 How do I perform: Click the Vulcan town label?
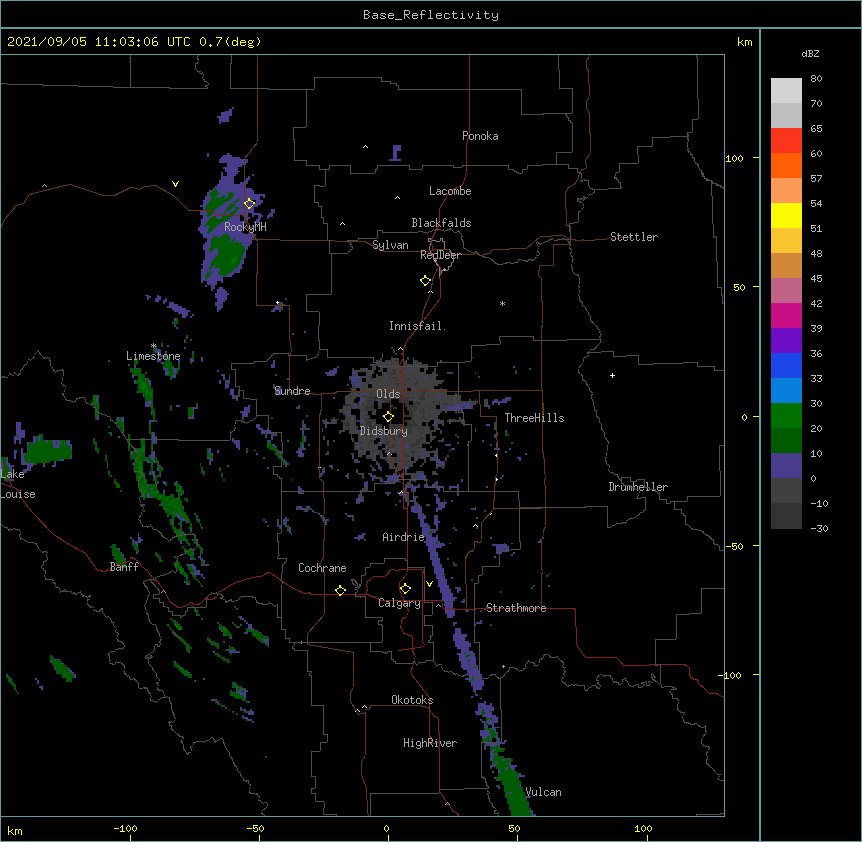(x=543, y=792)
